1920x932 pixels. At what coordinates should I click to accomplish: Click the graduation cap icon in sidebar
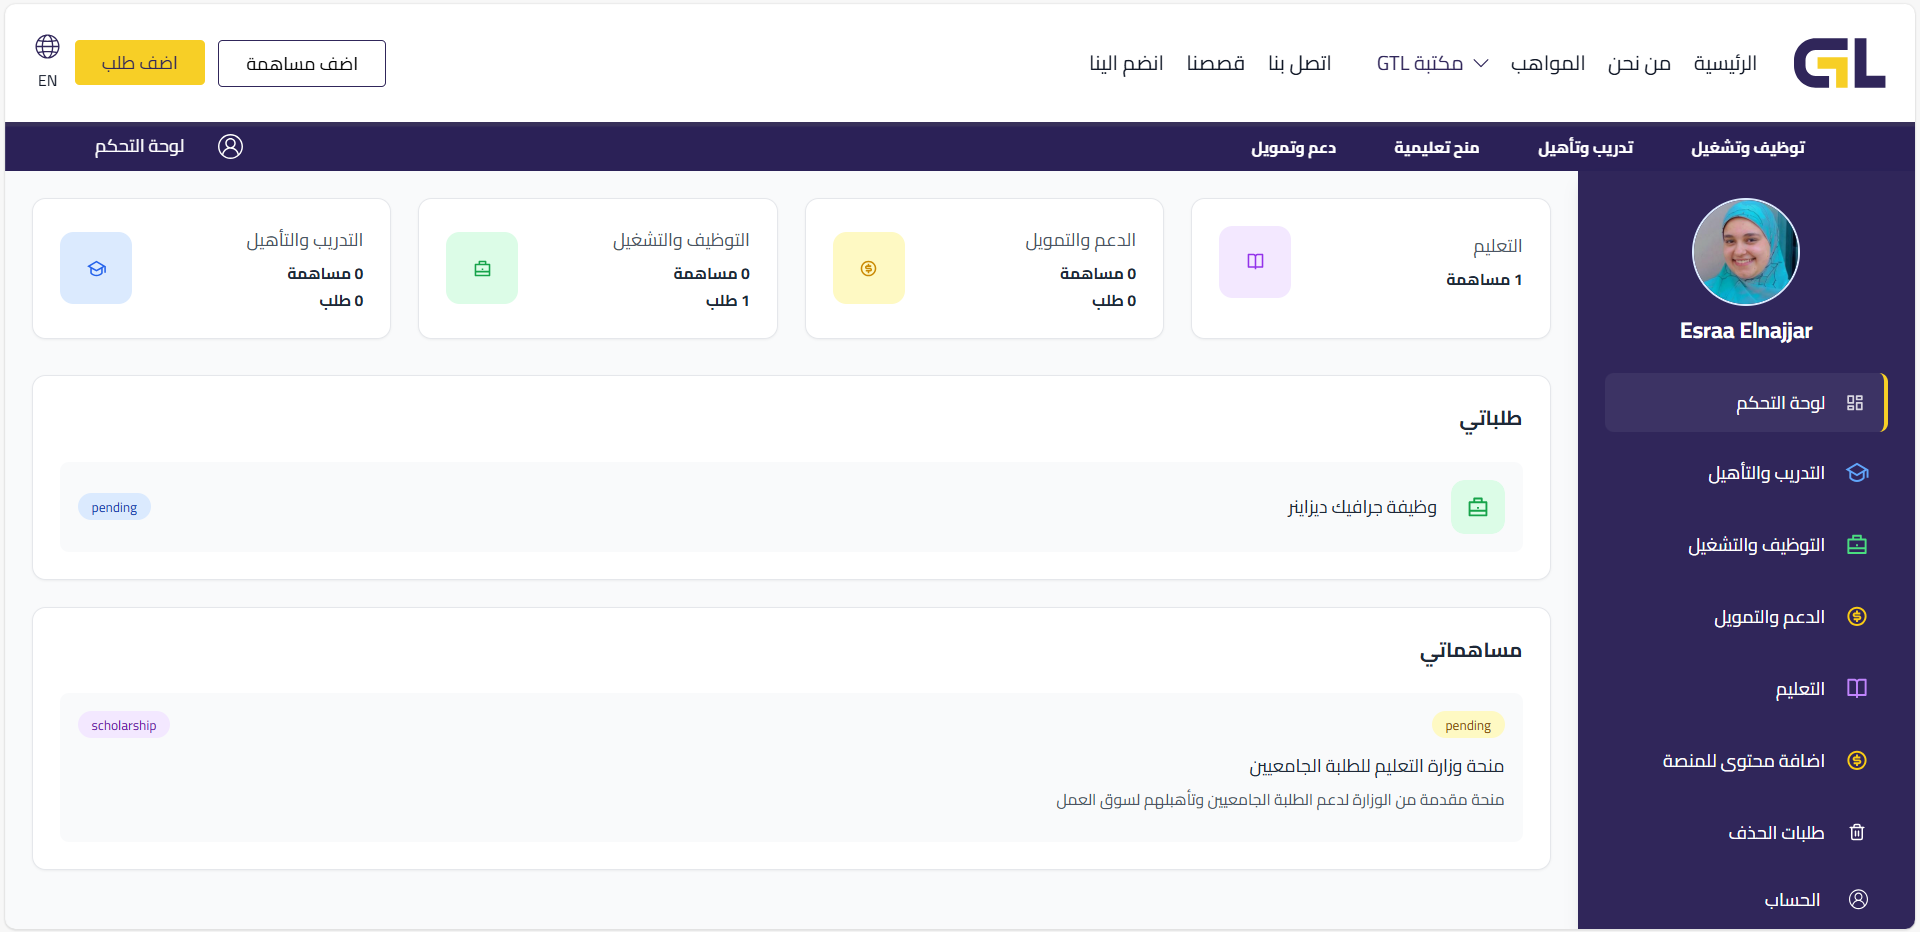[1857, 473]
